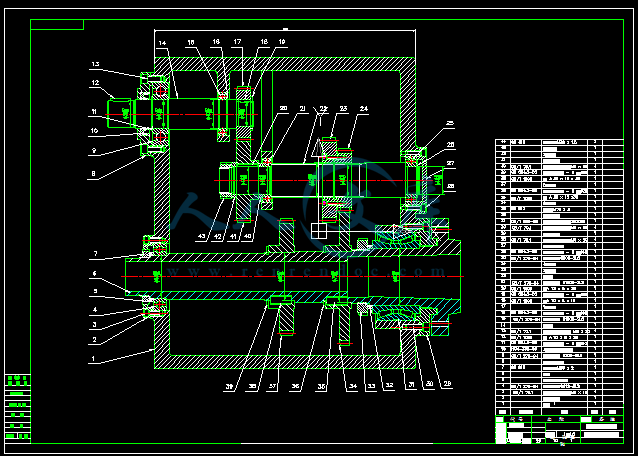
Task: Click part callout number 13
Action: pyautogui.click(x=95, y=64)
